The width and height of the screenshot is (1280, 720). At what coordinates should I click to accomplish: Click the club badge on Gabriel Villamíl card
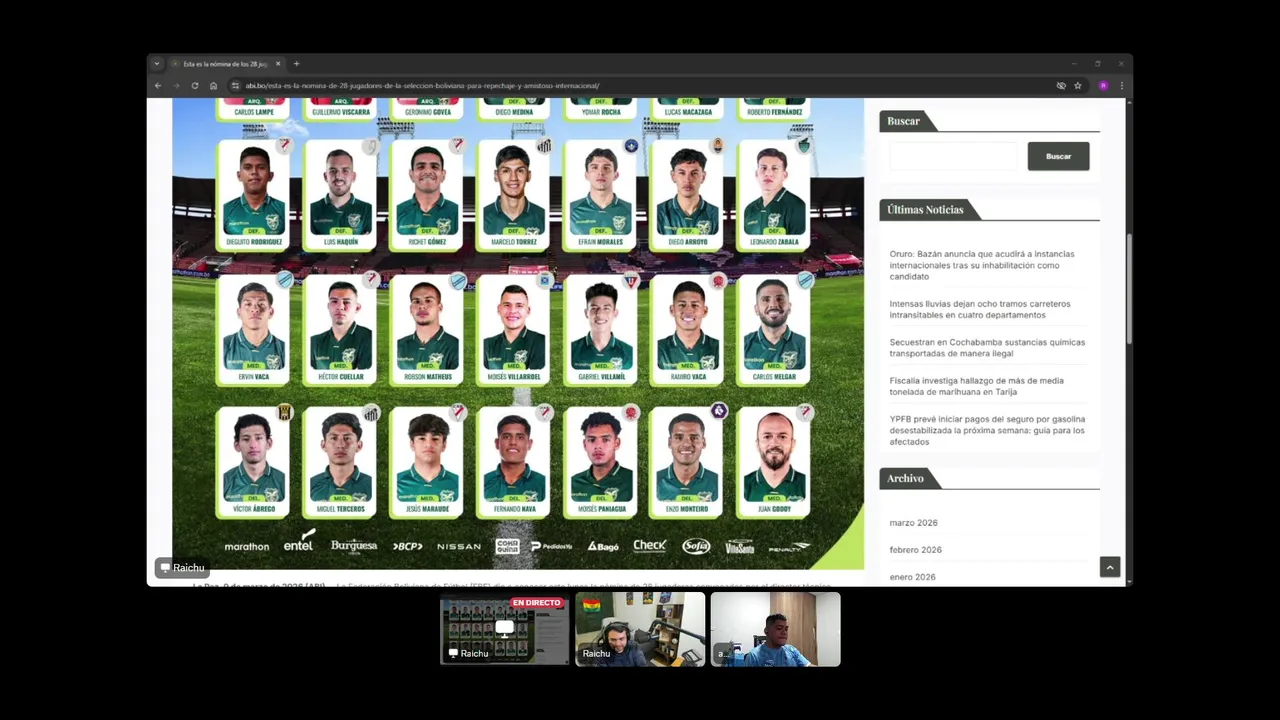coord(631,280)
